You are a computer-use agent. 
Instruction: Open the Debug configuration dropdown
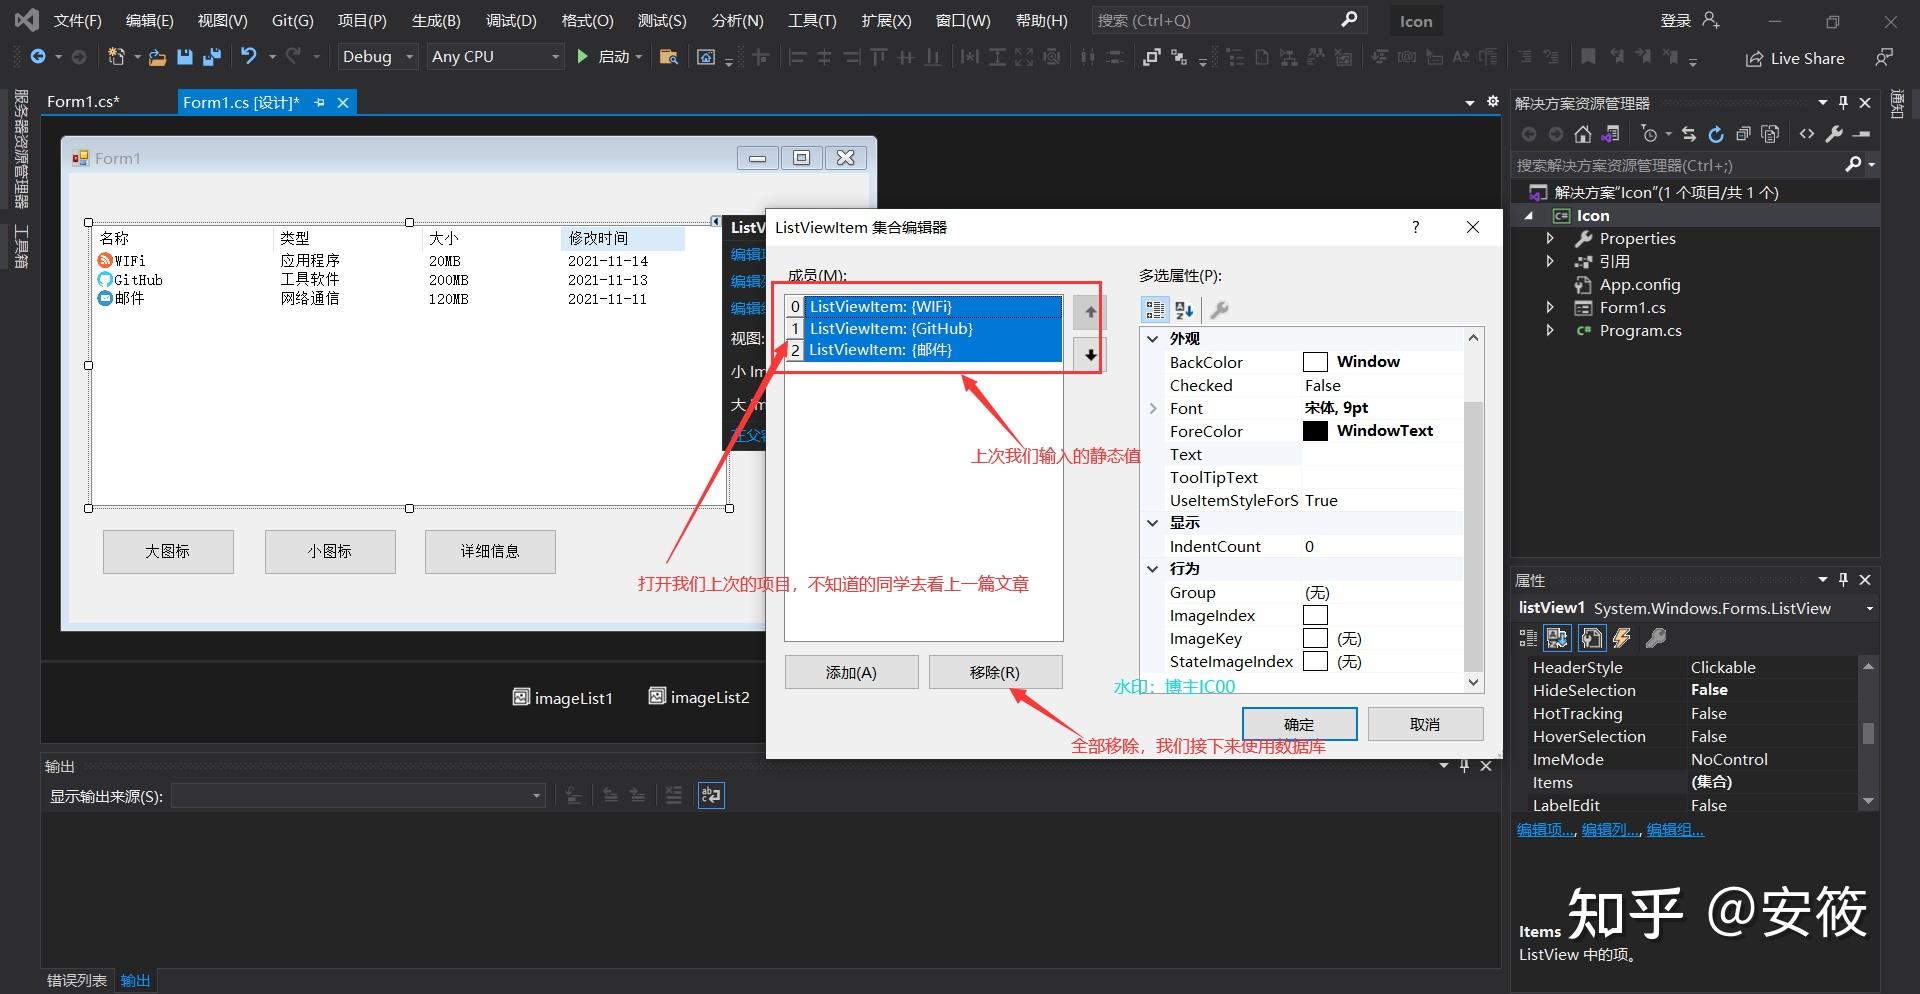377,57
